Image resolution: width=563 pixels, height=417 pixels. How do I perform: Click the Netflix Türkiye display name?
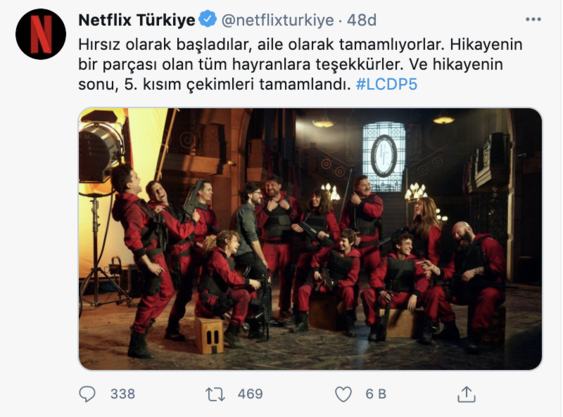point(137,20)
